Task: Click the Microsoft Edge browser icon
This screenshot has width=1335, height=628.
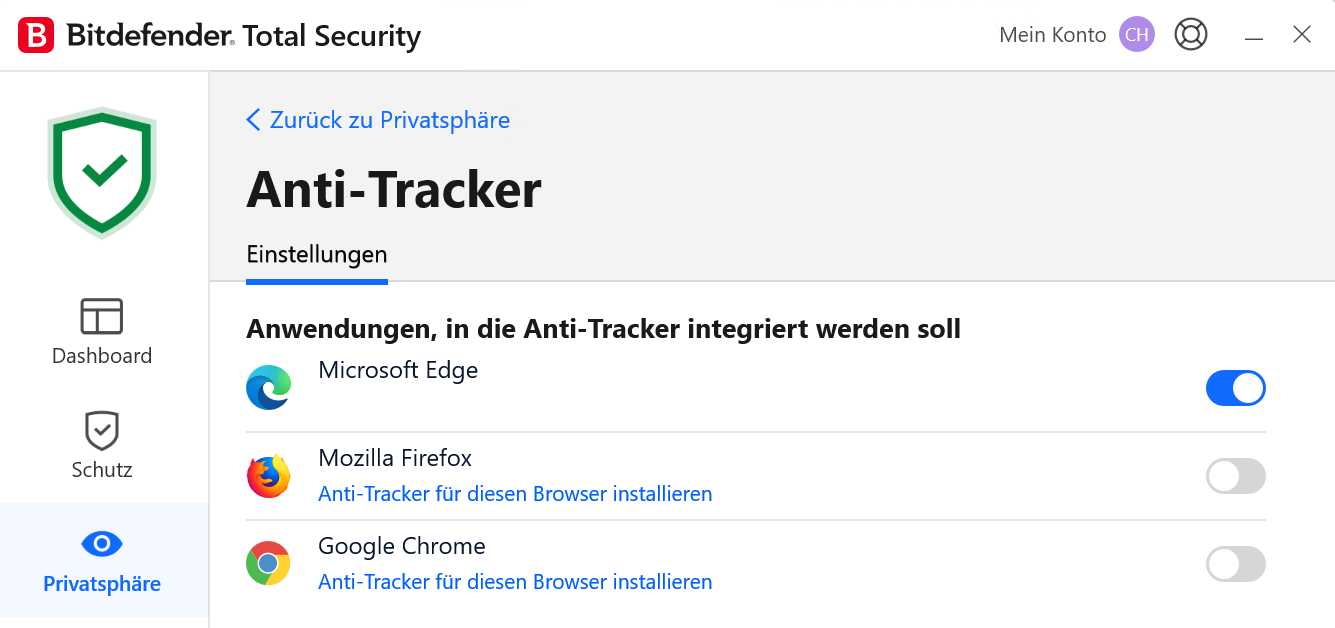Action: tap(268, 387)
